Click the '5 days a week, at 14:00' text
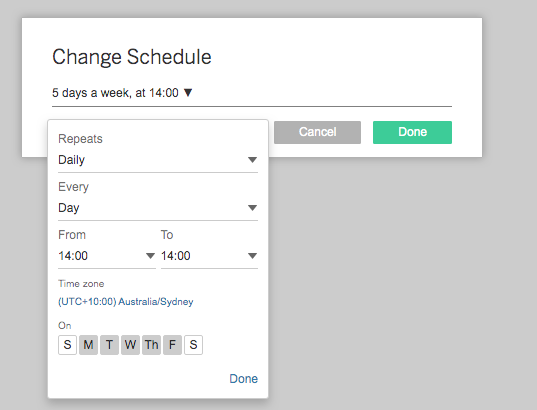Viewport: 537px width, 410px height. (x=115, y=93)
